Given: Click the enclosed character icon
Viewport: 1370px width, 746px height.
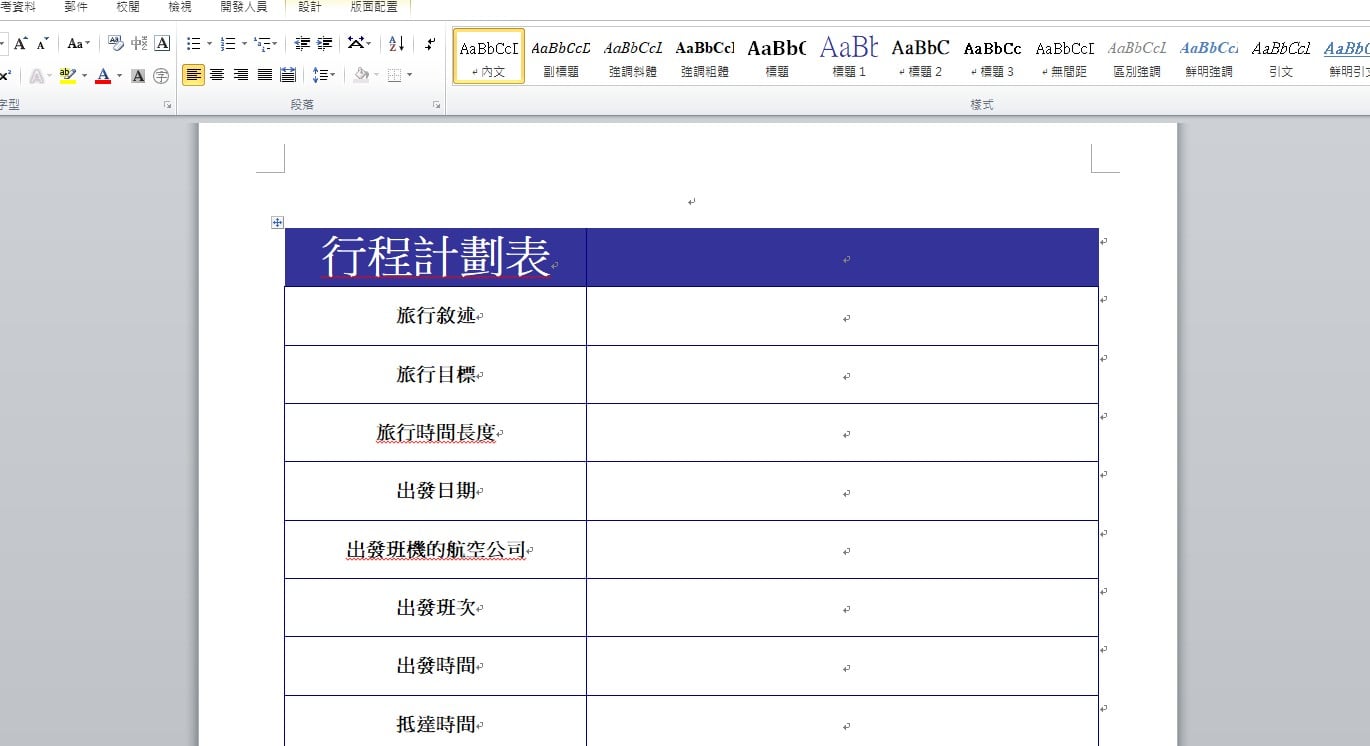Looking at the screenshot, I should [x=160, y=75].
